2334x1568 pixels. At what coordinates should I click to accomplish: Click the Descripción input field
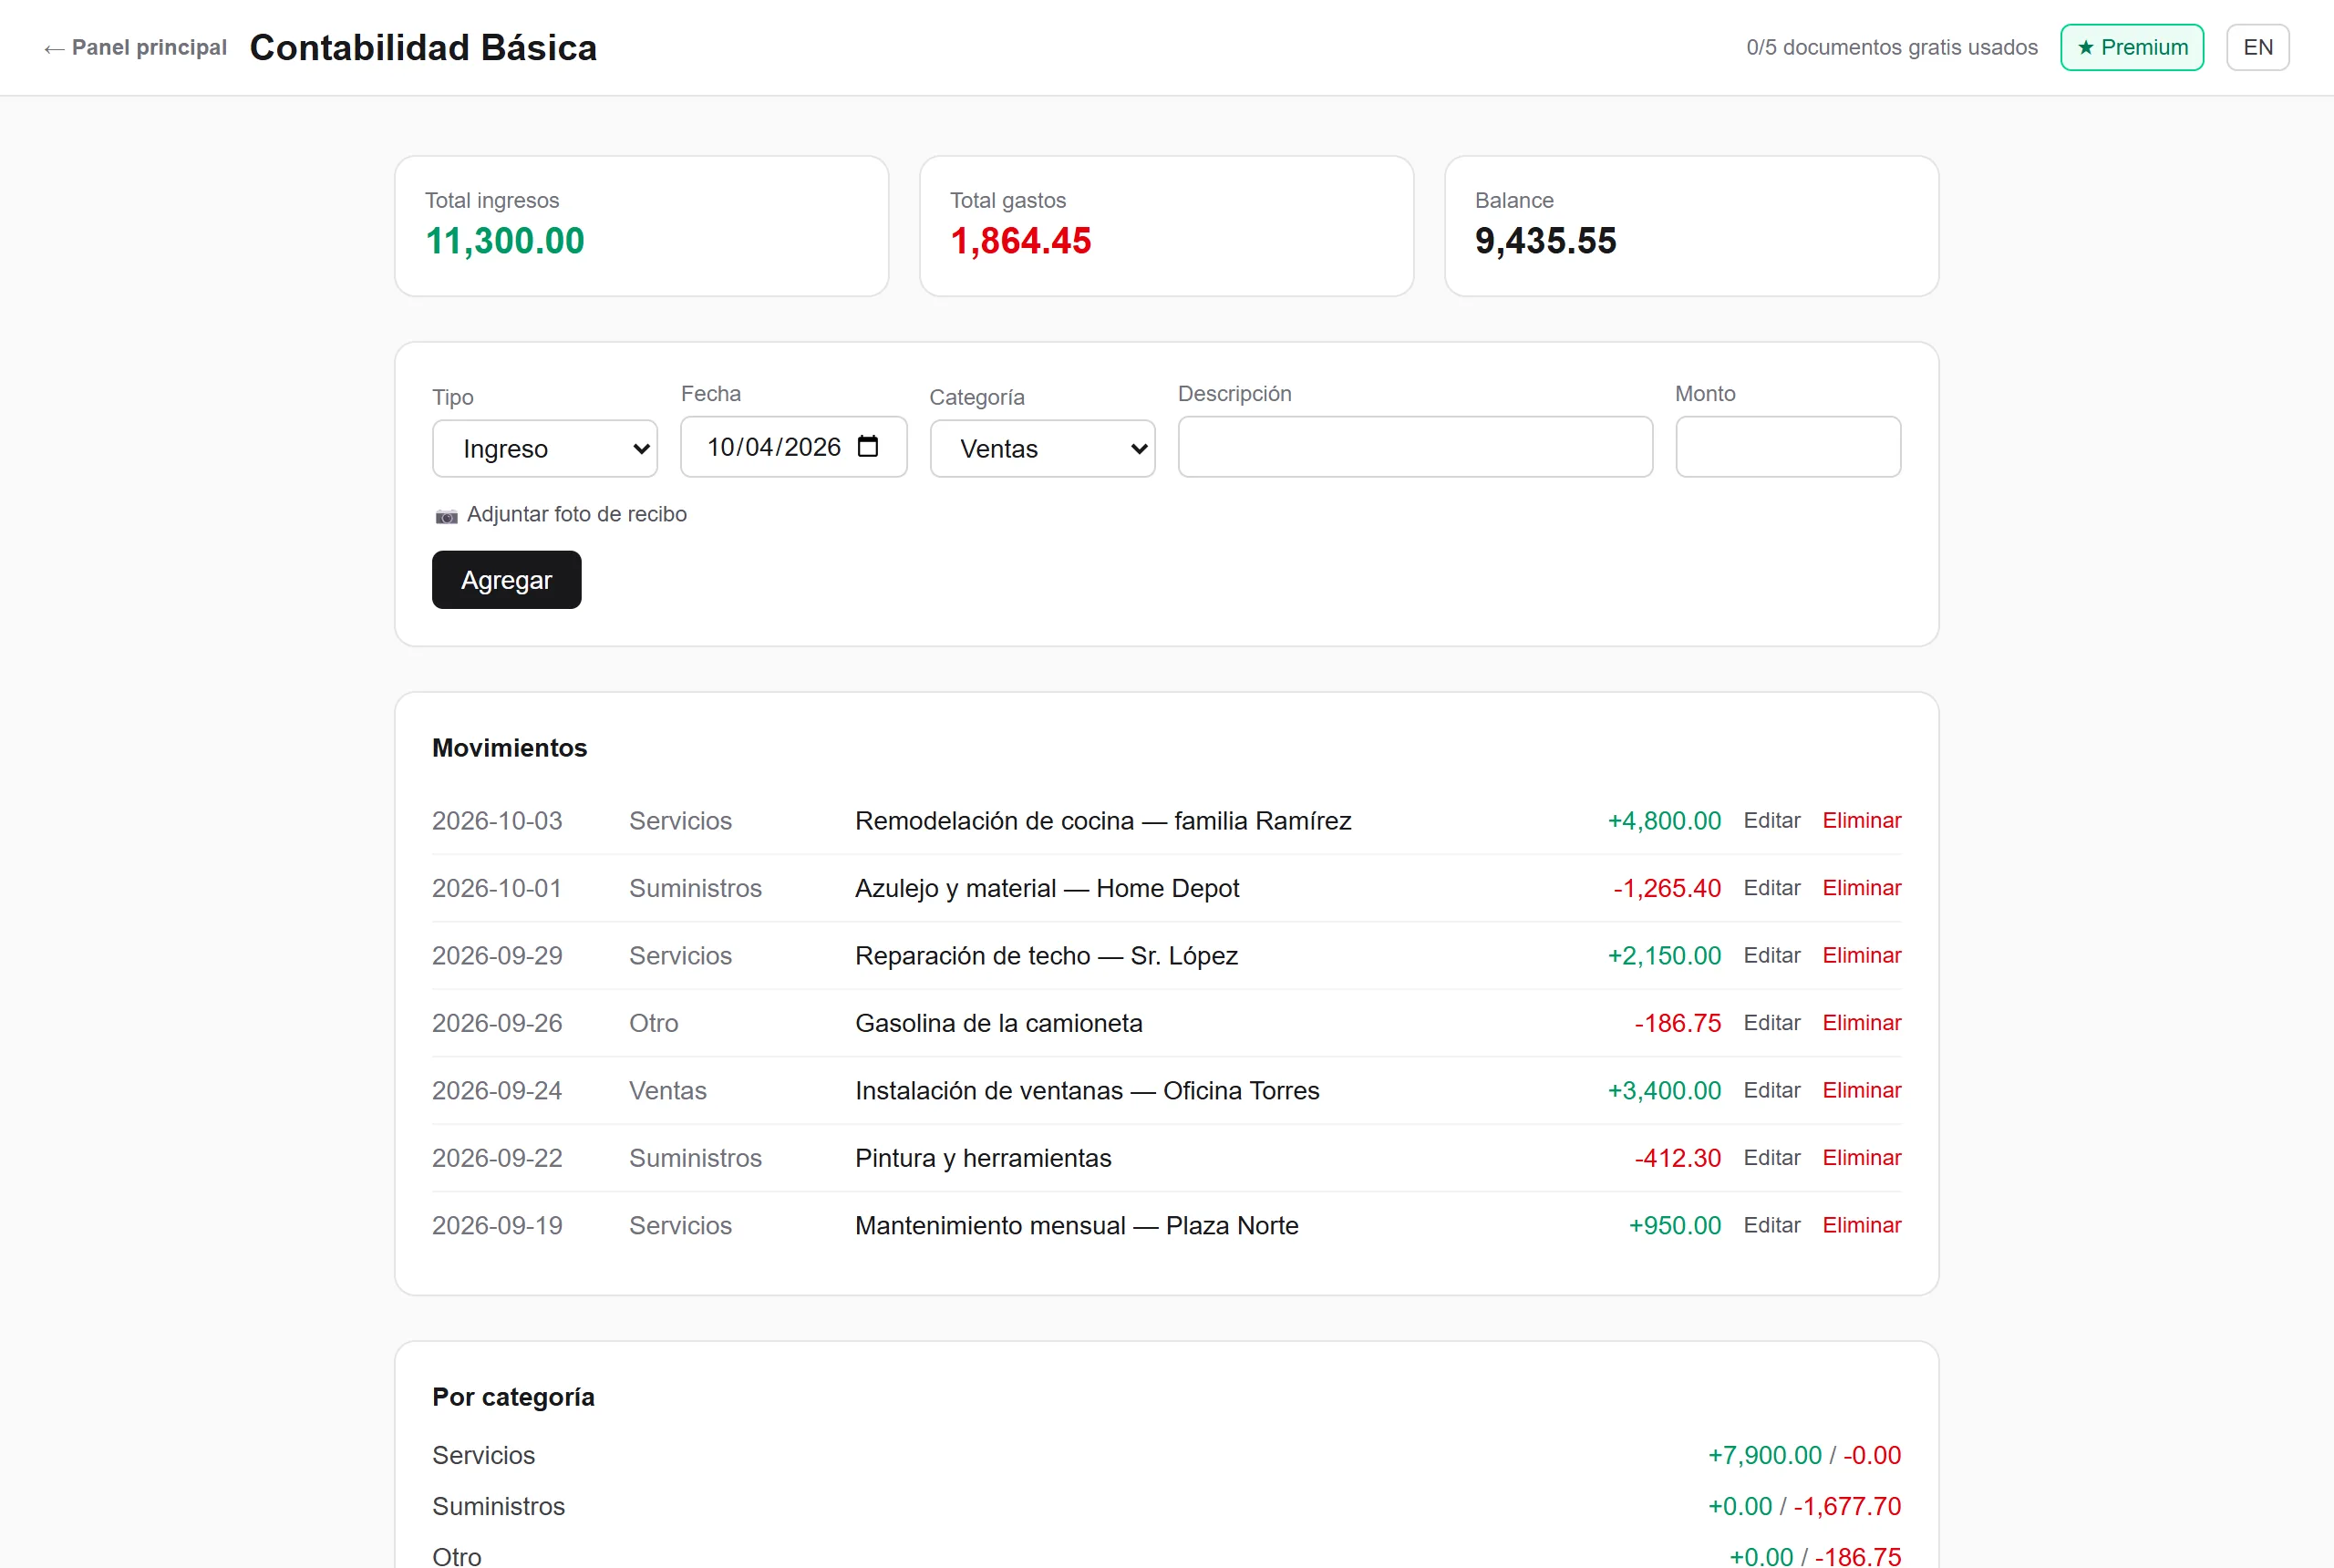[x=1415, y=447]
